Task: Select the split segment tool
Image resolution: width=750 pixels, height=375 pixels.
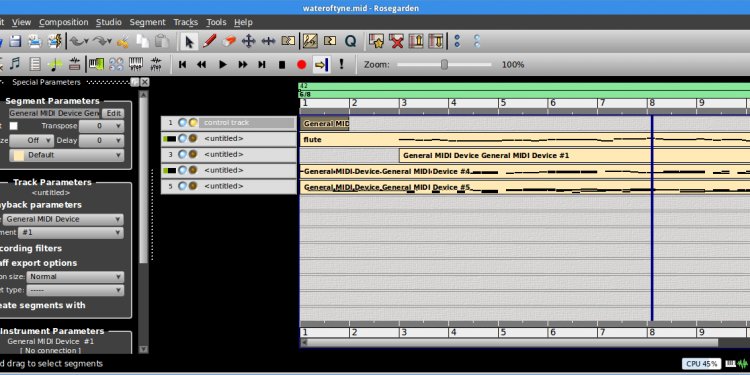Action: [x=288, y=42]
